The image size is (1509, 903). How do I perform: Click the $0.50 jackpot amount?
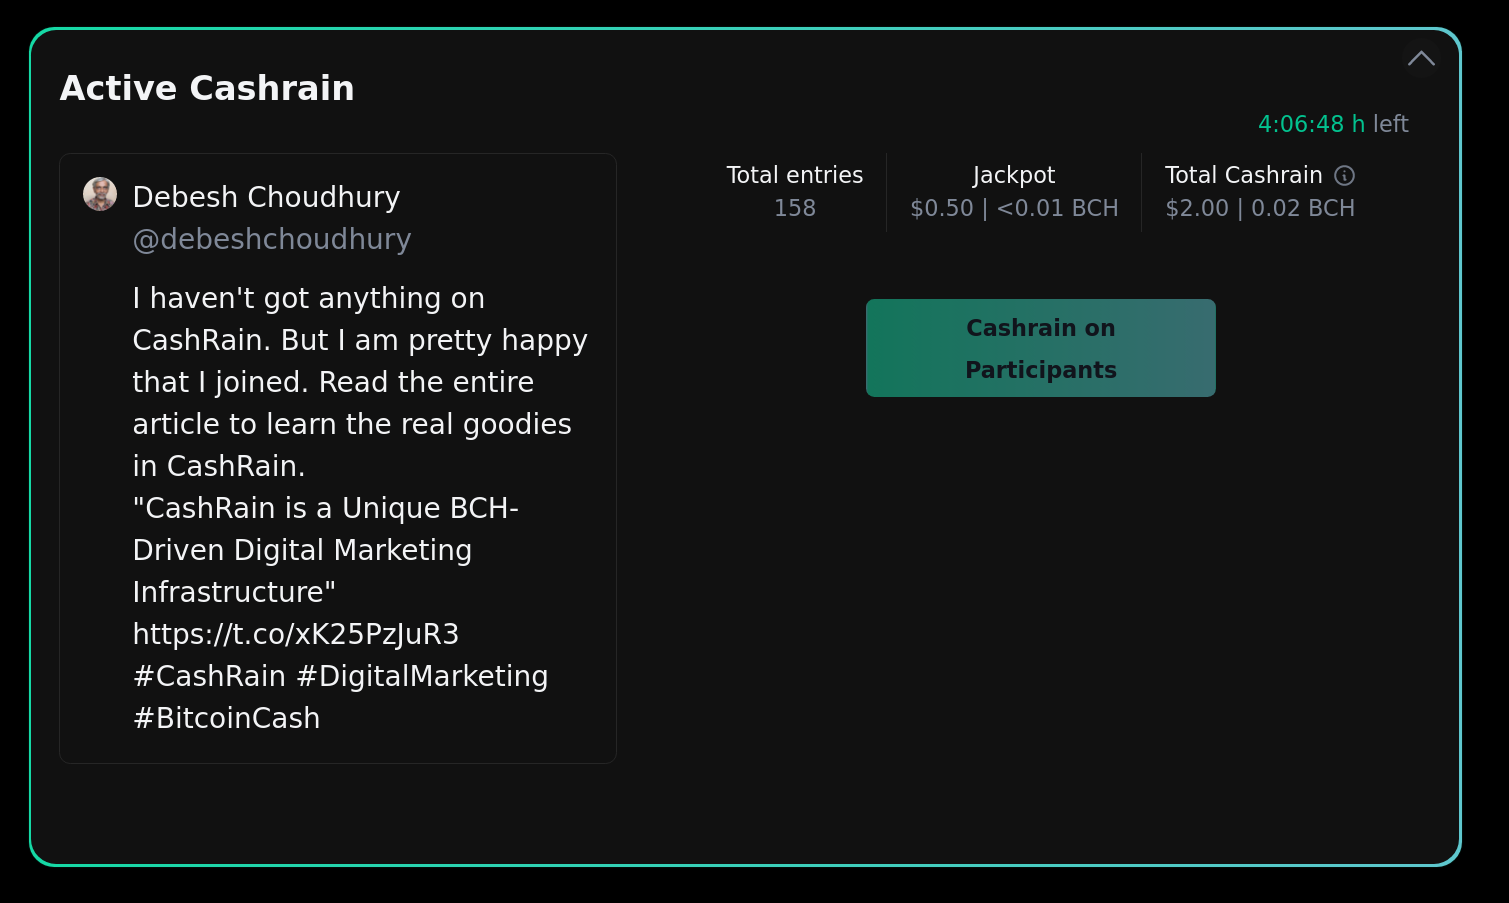[x=941, y=208]
